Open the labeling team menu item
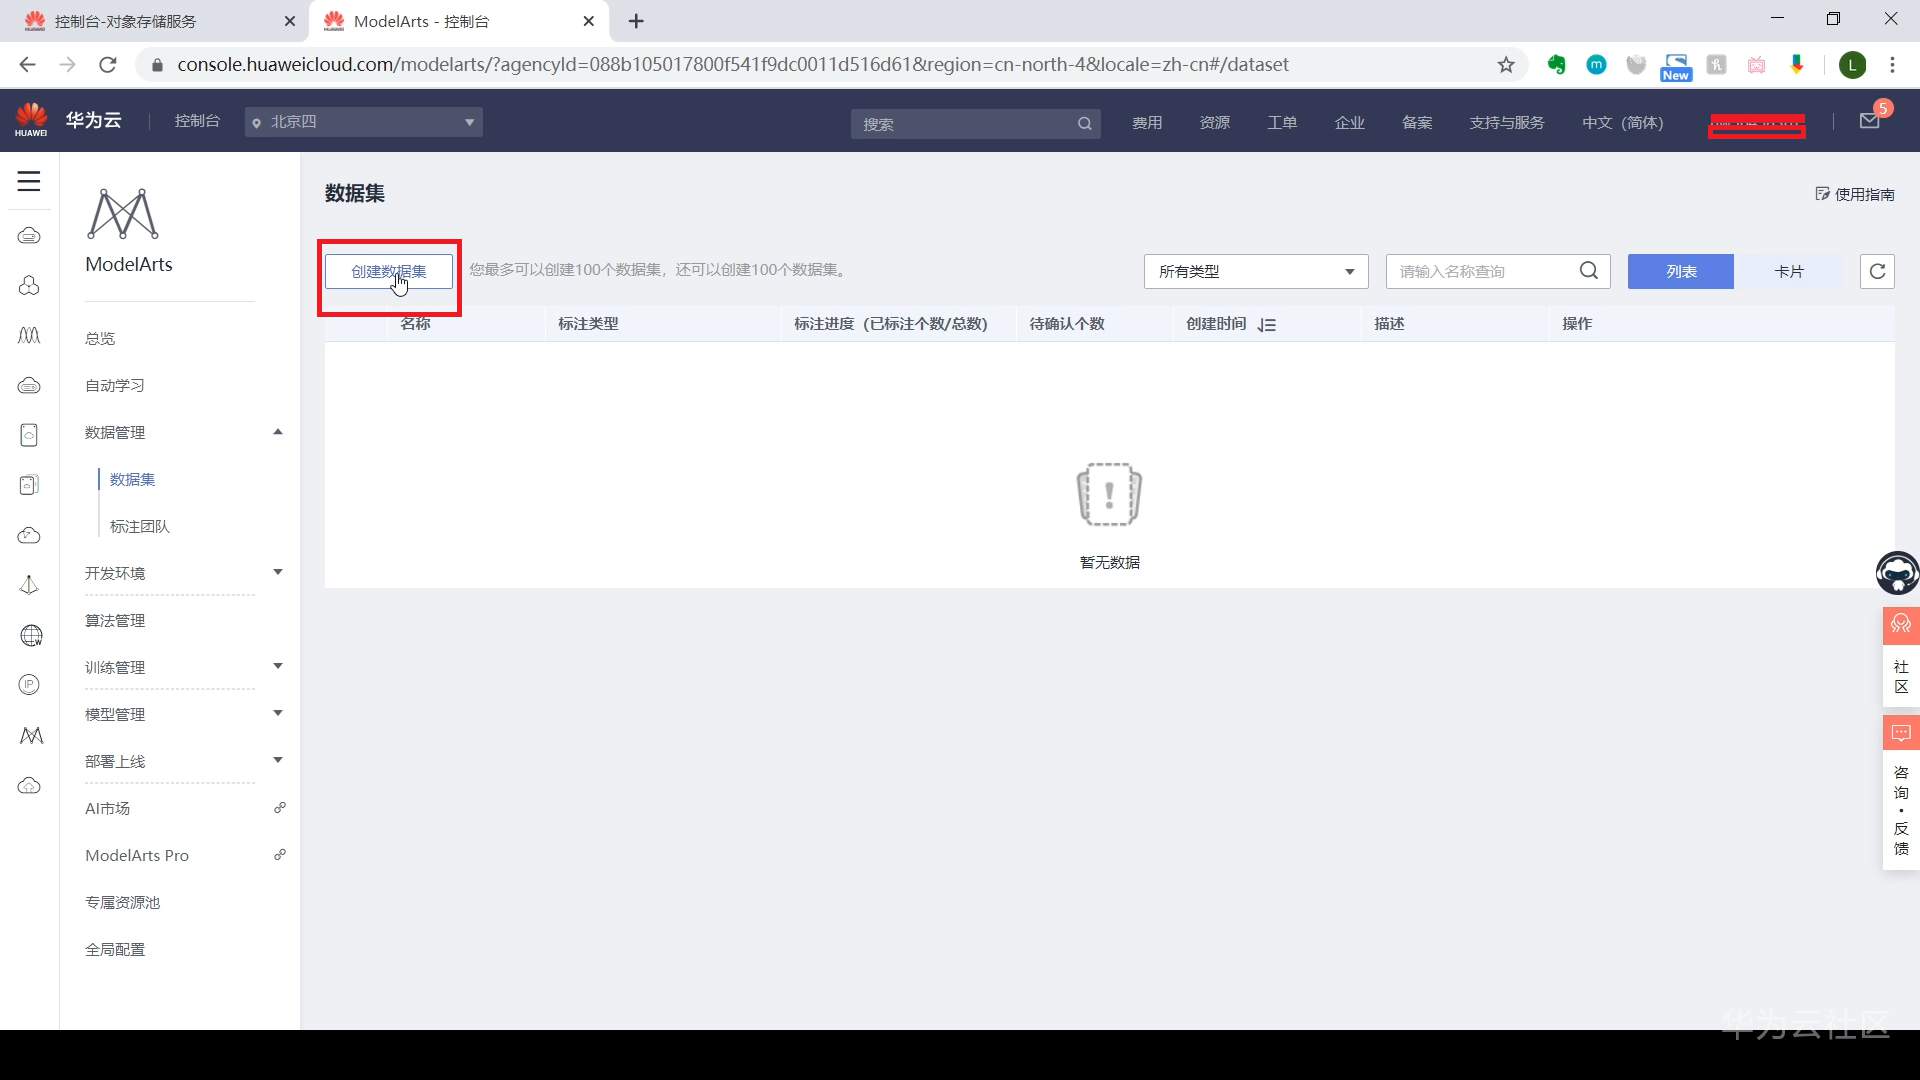This screenshot has width=1920, height=1080. tap(140, 526)
